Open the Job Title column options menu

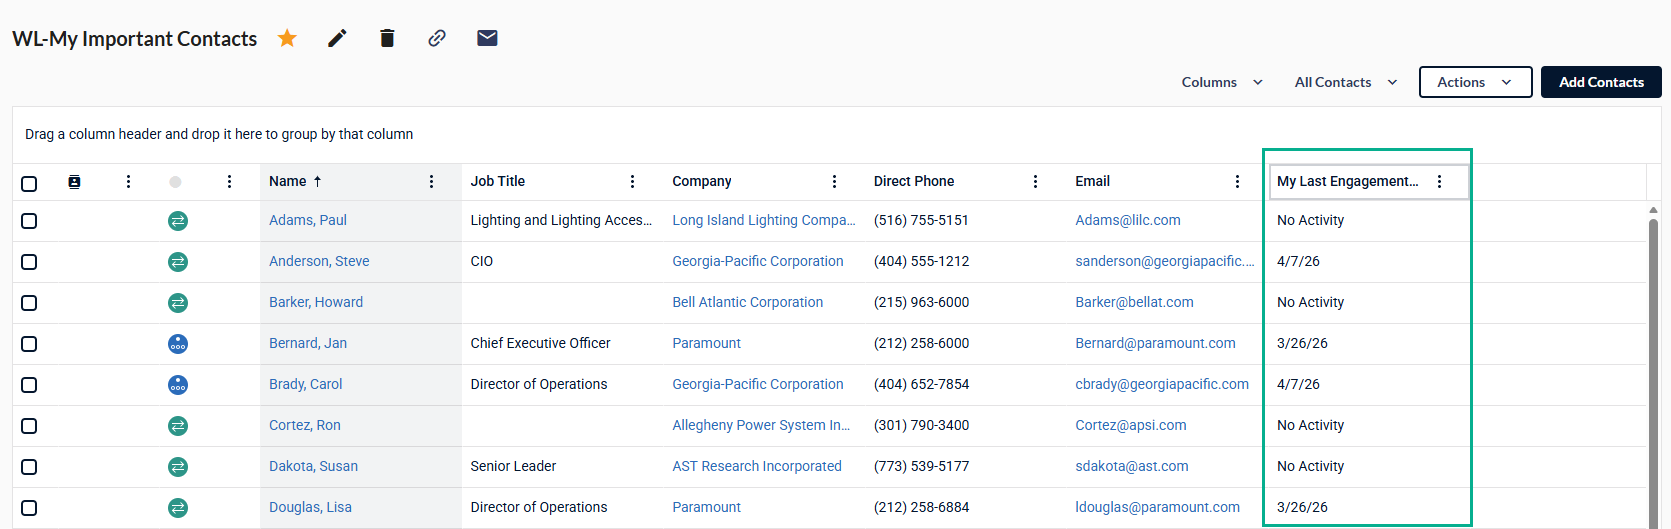pyautogui.click(x=632, y=181)
